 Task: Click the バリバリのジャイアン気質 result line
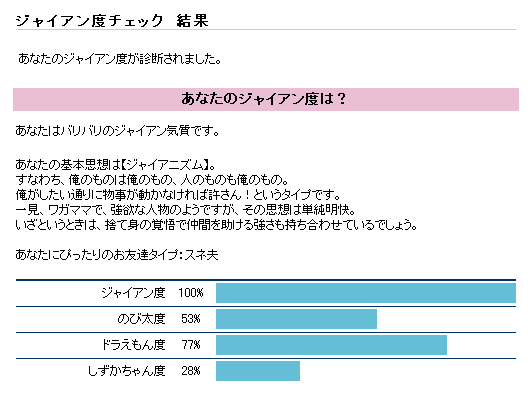coord(117,131)
